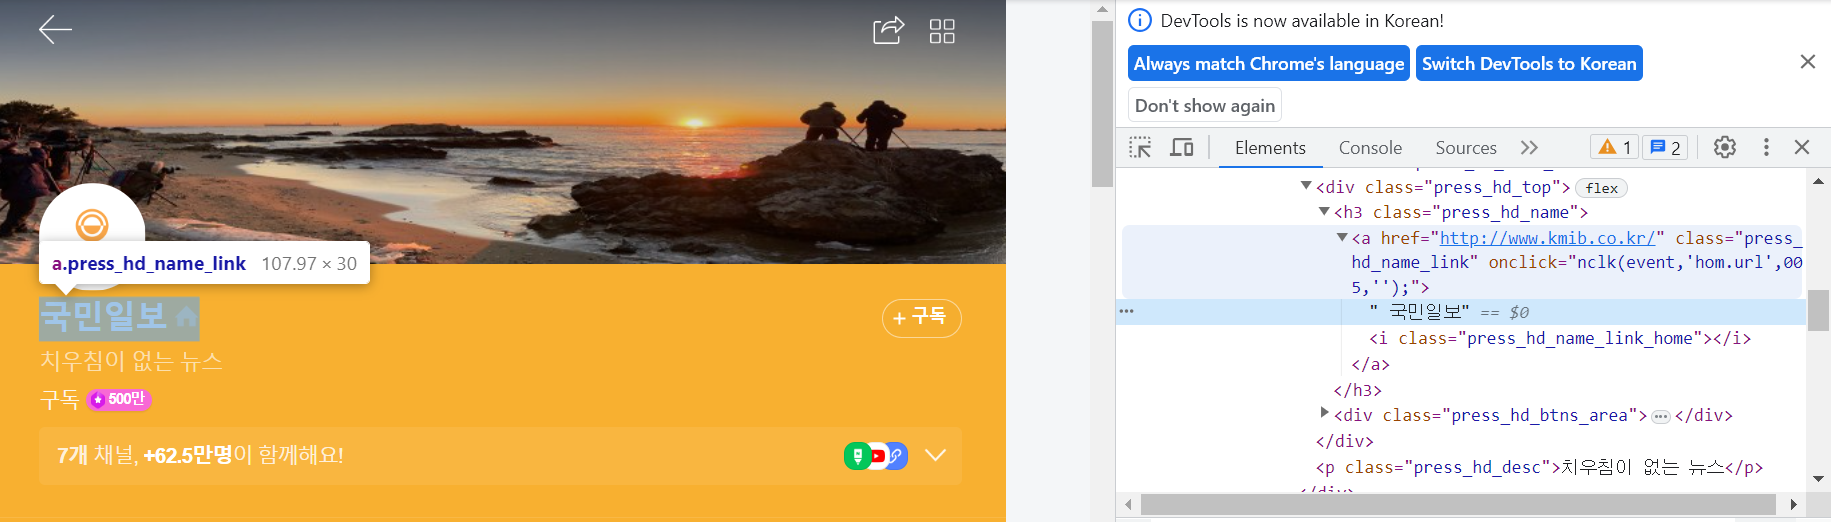Click the horizontal scrollbar left arrow
Image resolution: width=1831 pixels, height=522 pixels.
click(x=1128, y=504)
